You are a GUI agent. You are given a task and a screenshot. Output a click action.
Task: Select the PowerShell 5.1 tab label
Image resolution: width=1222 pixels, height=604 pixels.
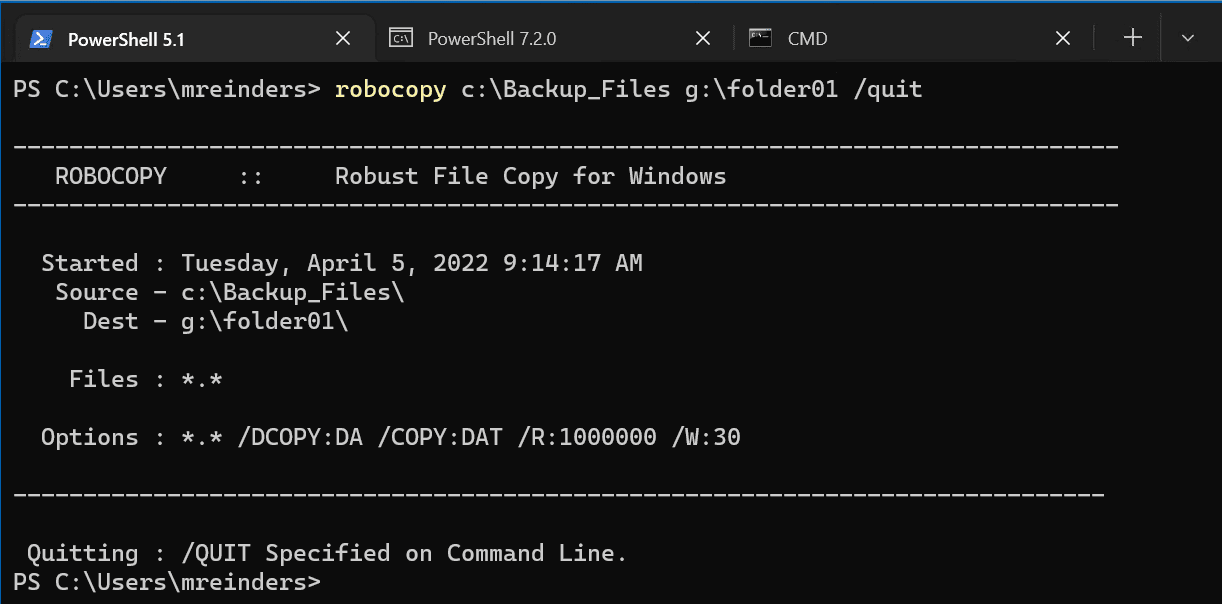coord(126,40)
